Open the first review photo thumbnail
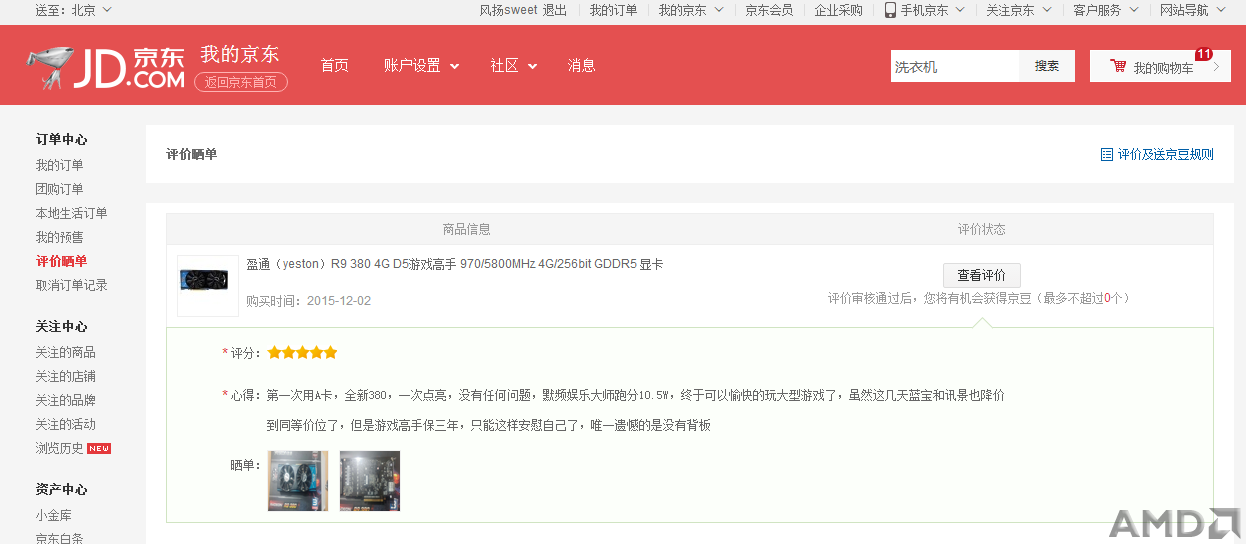 [x=297, y=481]
